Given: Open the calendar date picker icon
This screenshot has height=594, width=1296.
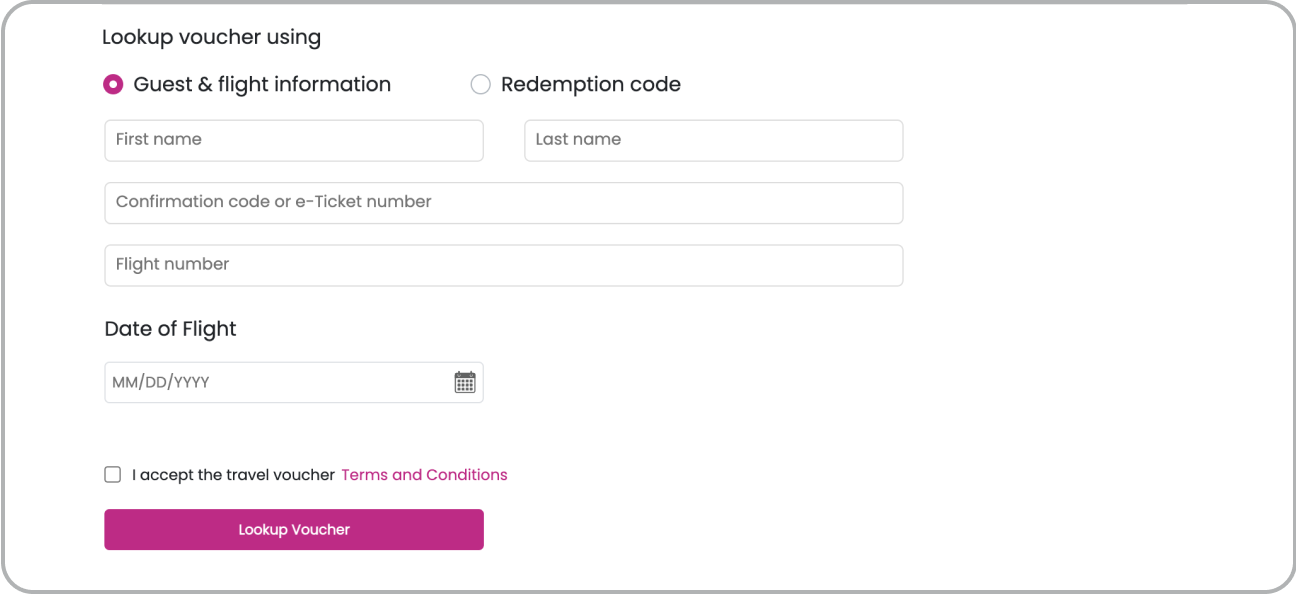Looking at the screenshot, I should (465, 382).
